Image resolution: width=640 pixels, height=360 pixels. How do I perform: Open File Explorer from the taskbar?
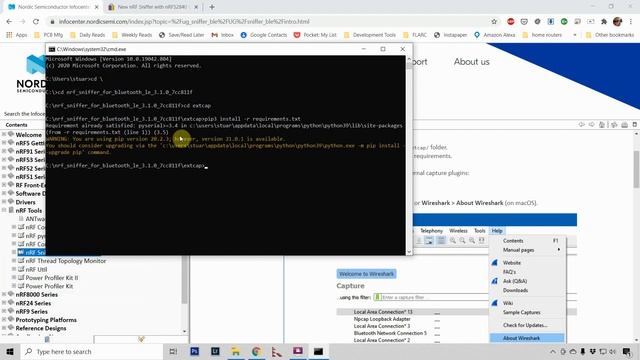point(236,351)
